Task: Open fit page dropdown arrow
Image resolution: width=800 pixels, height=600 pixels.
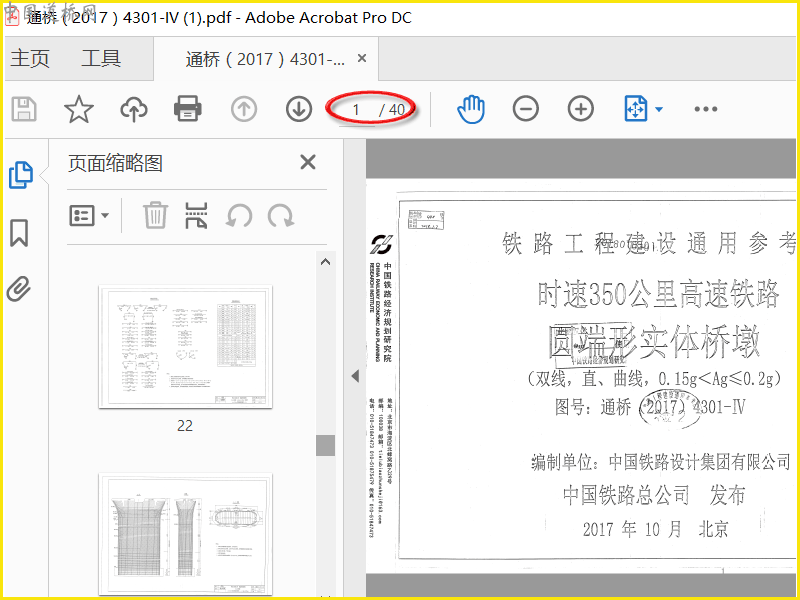Action: click(x=659, y=109)
